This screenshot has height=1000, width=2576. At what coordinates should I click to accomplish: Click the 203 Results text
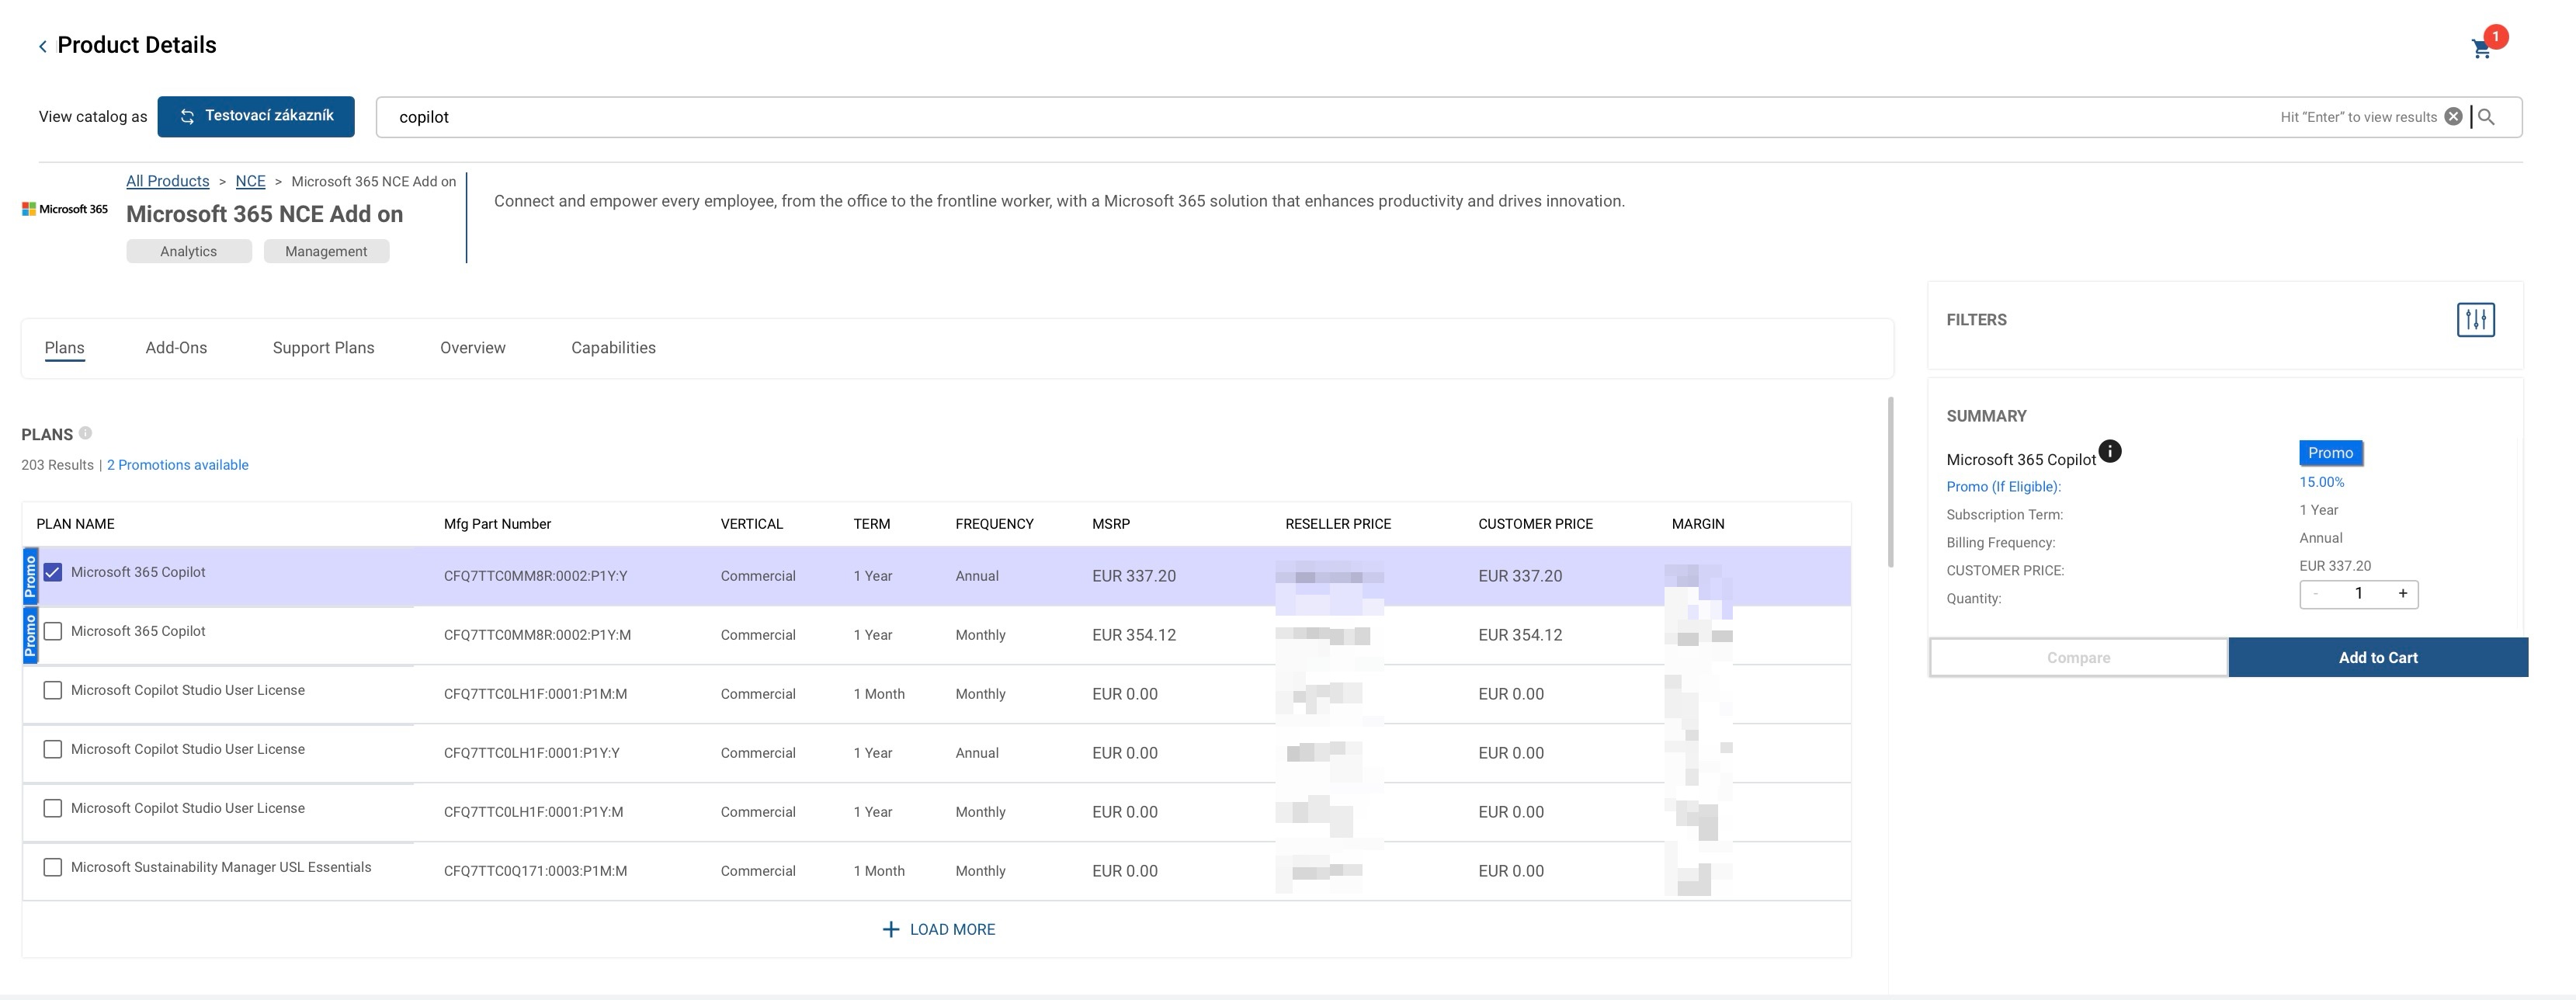point(57,465)
